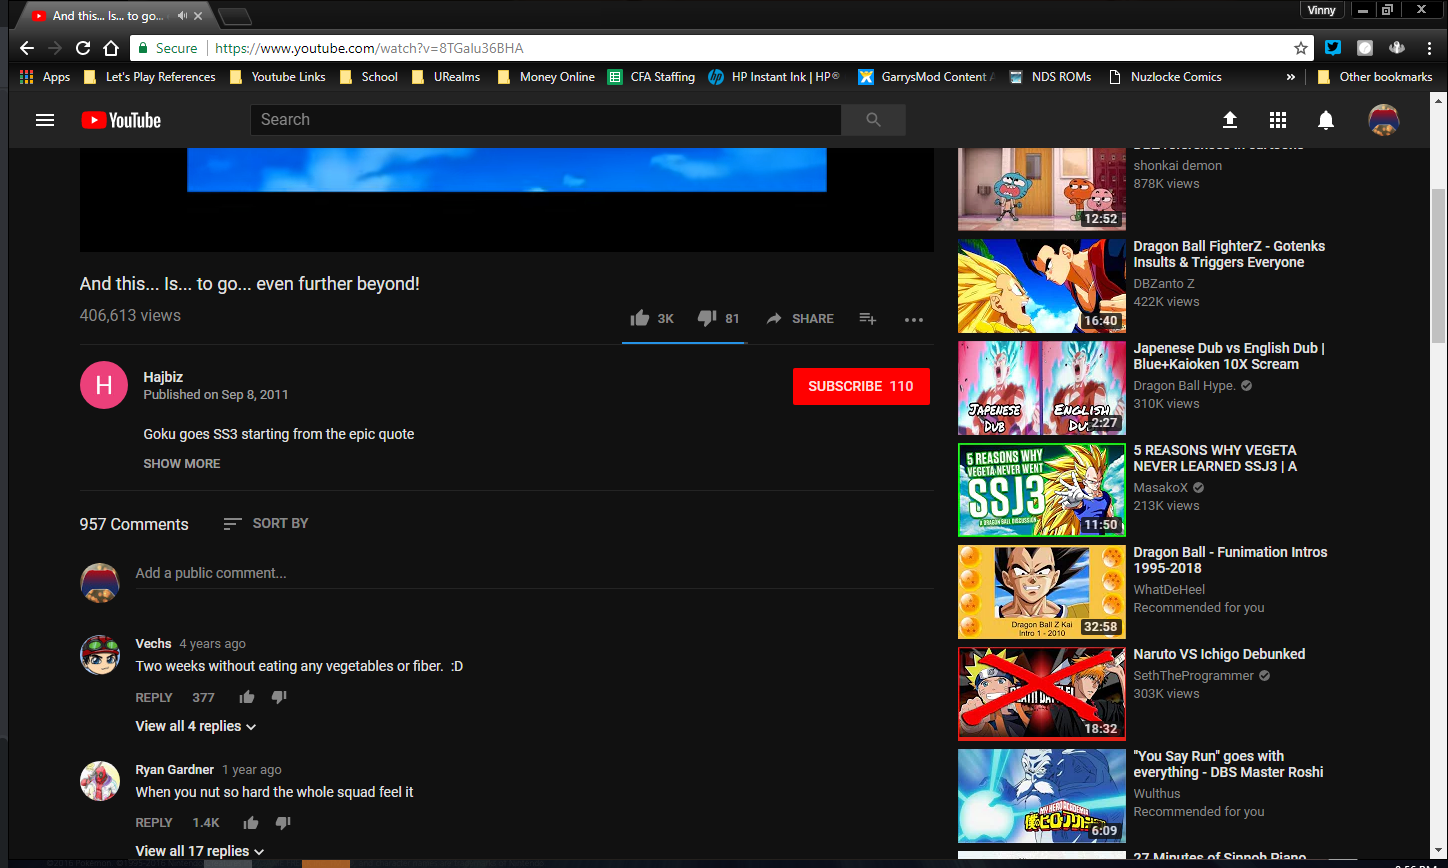This screenshot has height=868, width=1448.
Task: Click the YouTube search magnifier button
Action: 873,120
